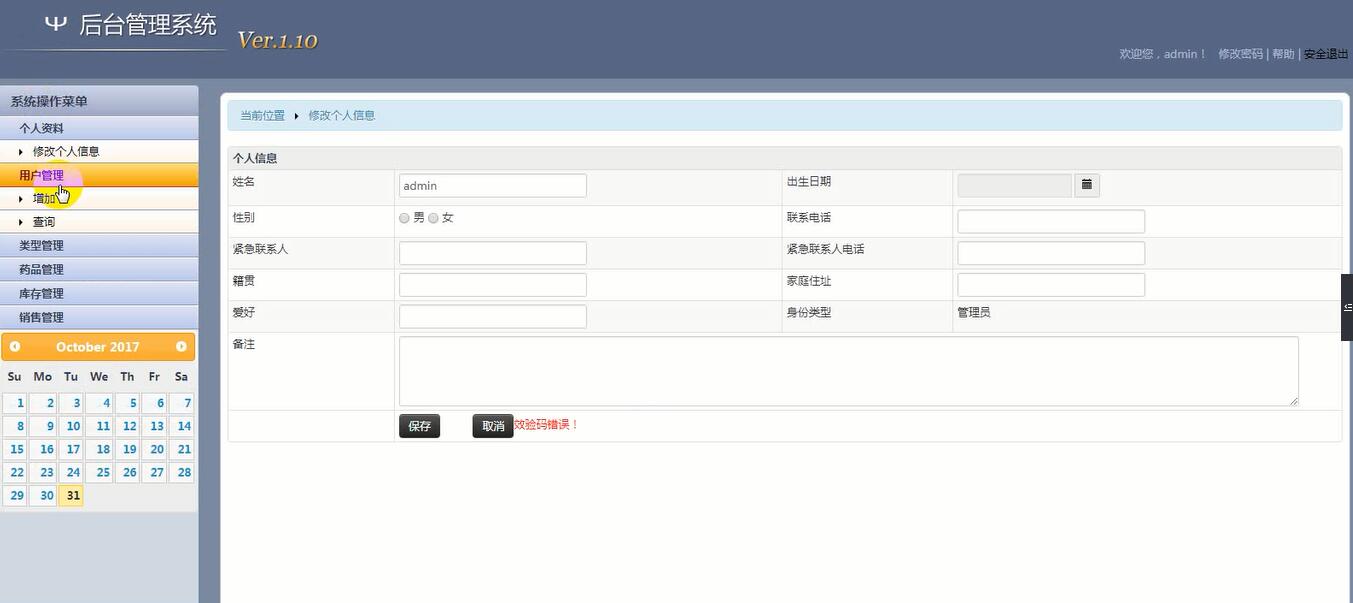Open the 修改密码 link in header
The height and width of the screenshot is (603, 1353).
coord(1240,54)
